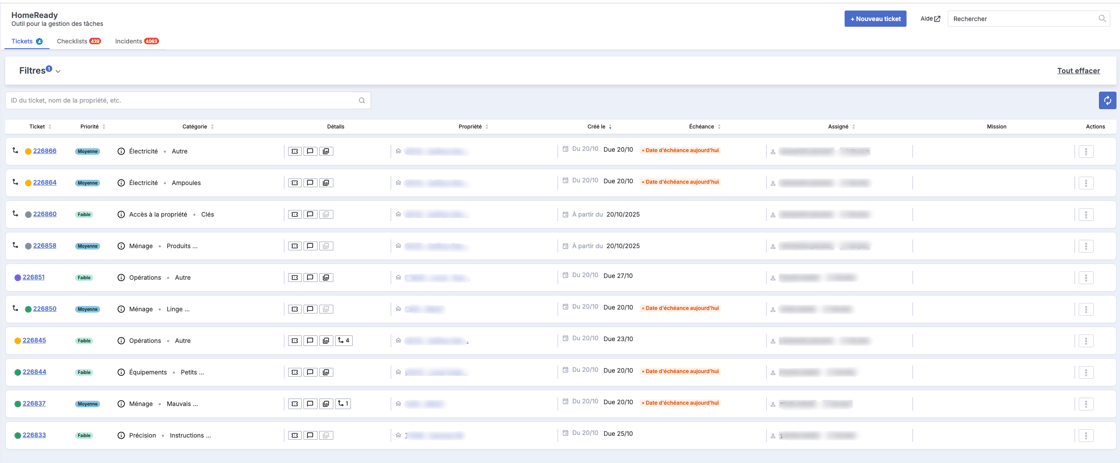Viewport: 1120px width, 463px height.
Task: Click the house icon in row 226851
Action: coord(399,277)
